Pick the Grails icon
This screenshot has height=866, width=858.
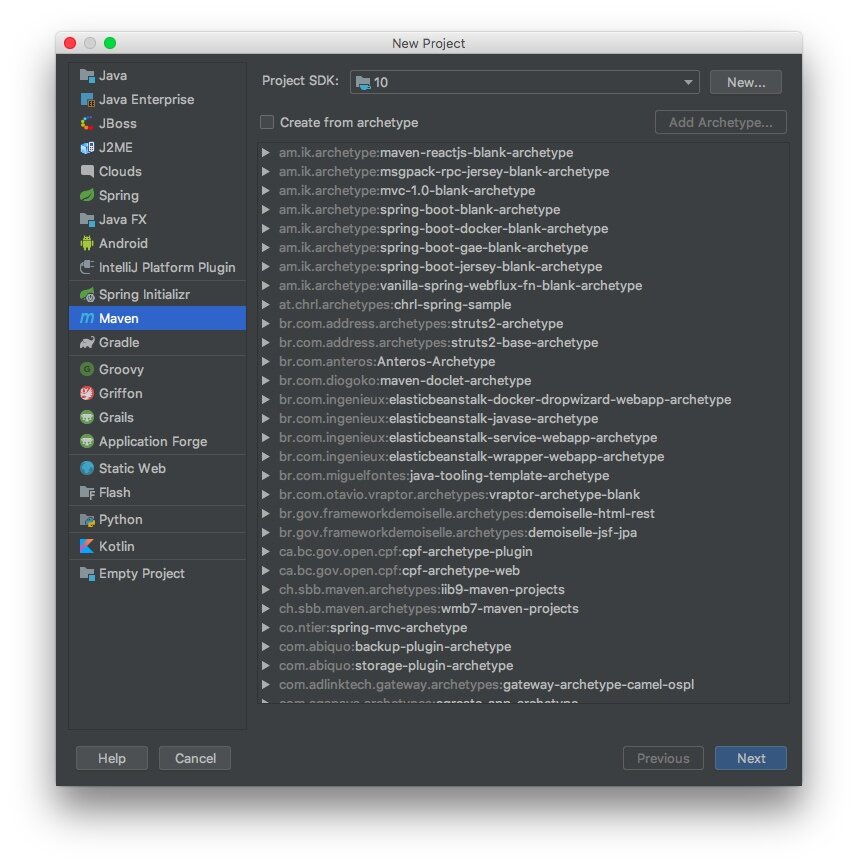[x=87, y=418]
